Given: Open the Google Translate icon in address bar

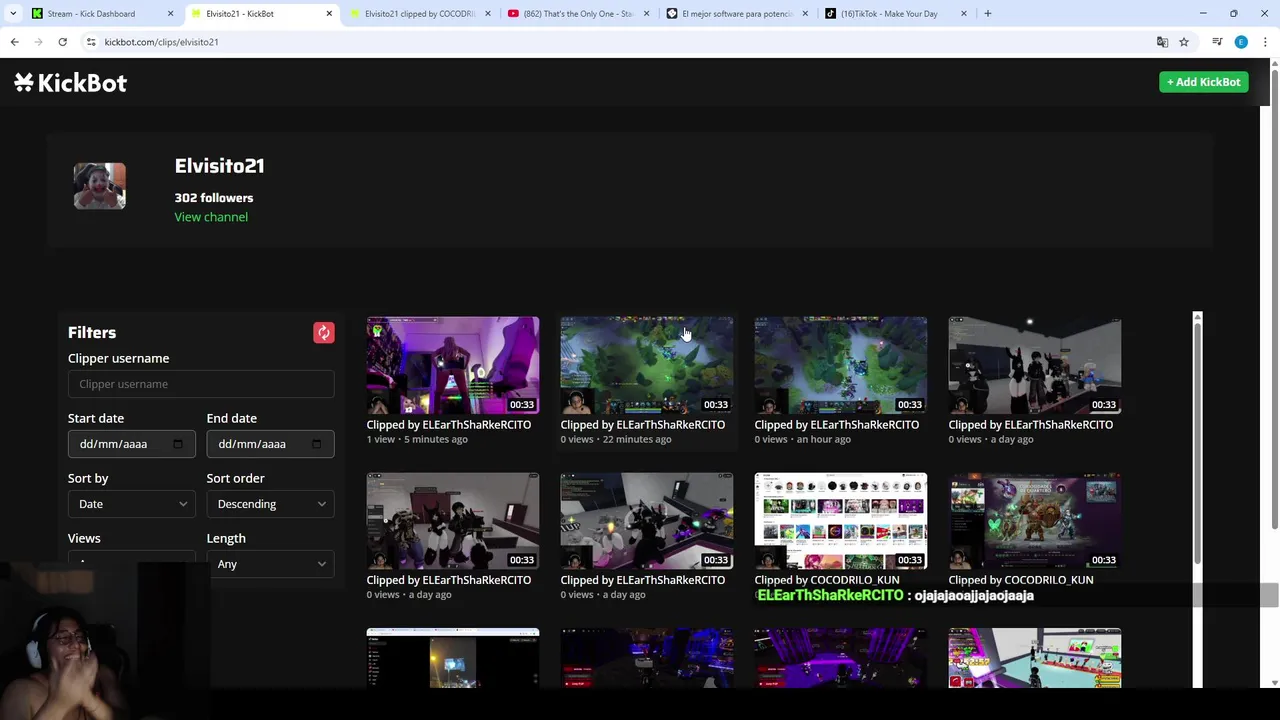Looking at the screenshot, I should point(1162,42).
